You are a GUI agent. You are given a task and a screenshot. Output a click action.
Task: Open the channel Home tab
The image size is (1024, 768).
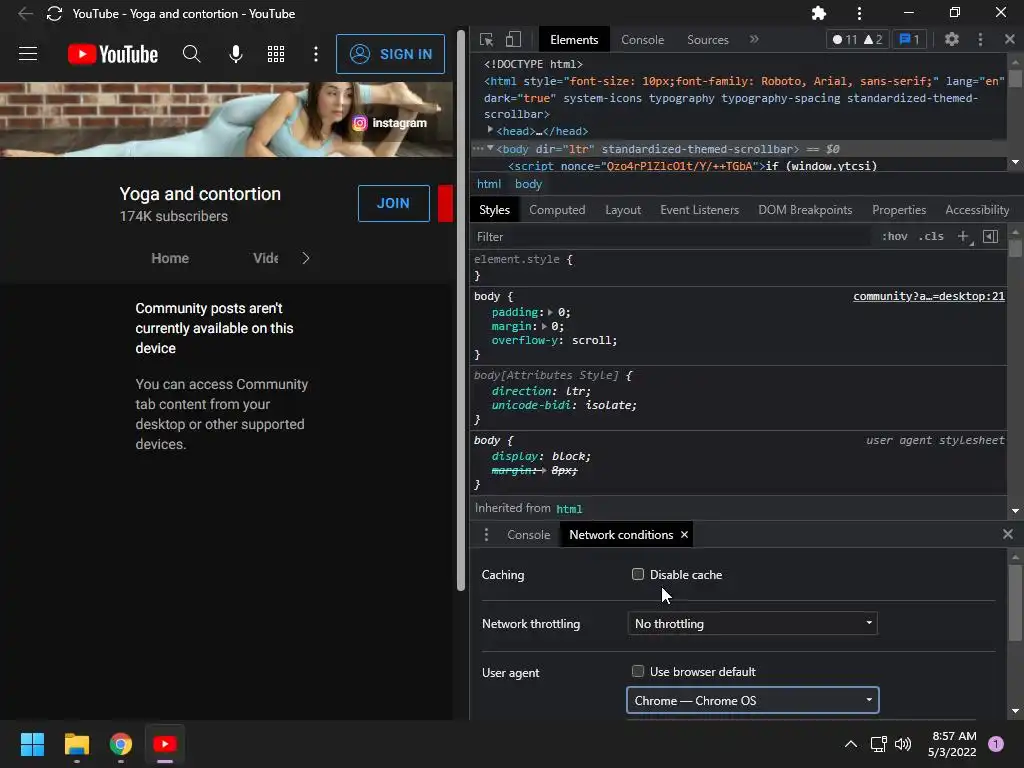coord(170,258)
